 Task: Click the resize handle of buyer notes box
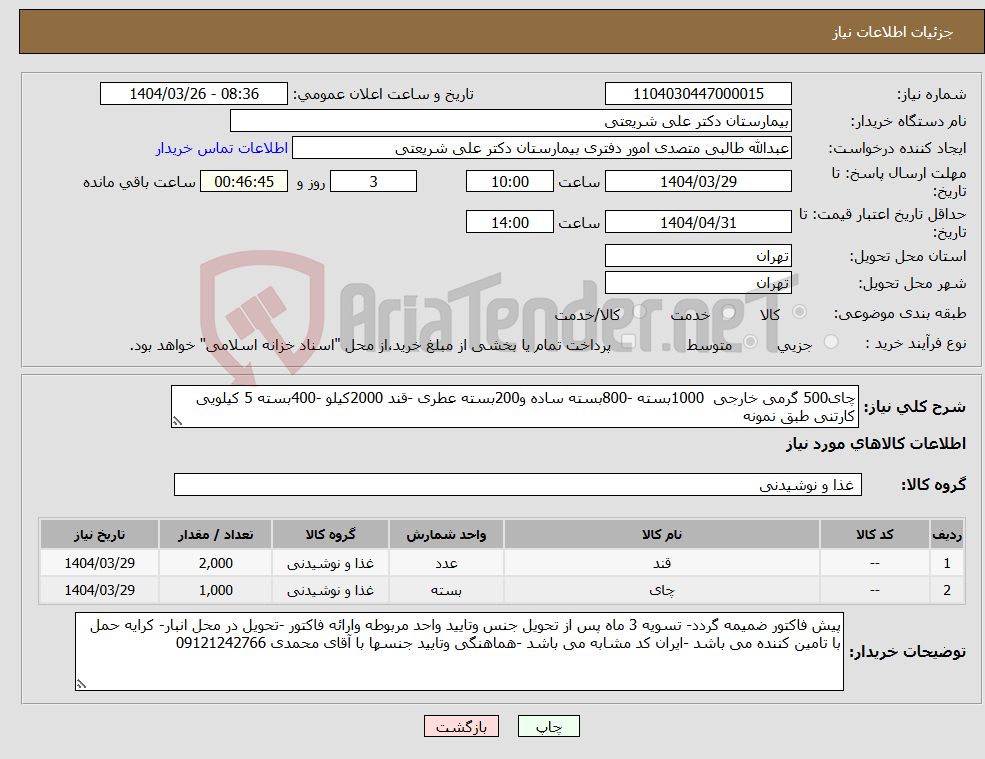tap(81, 684)
